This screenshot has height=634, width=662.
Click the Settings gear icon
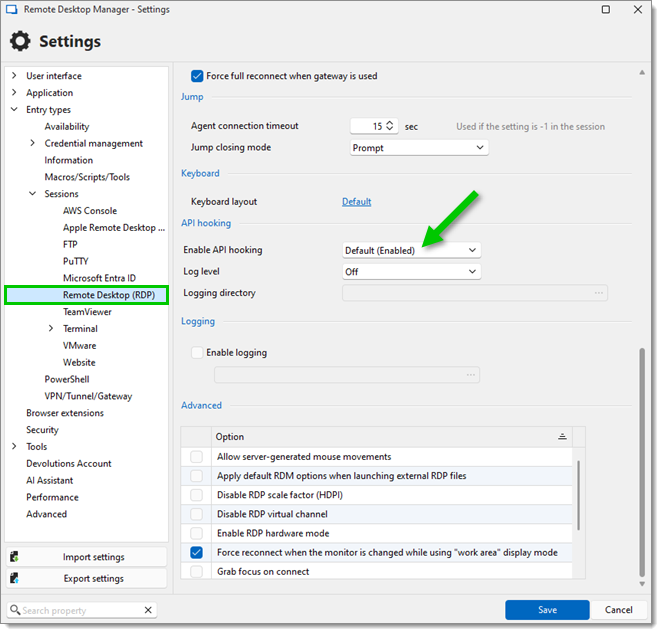click(21, 41)
